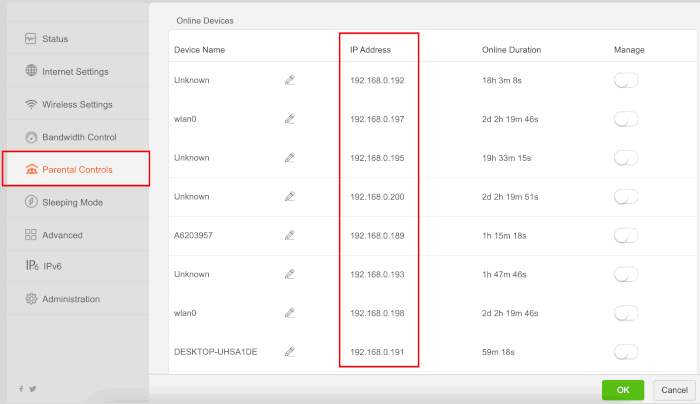Image resolution: width=700 pixels, height=404 pixels.
Task: Edit name of device 192.168.0.193
Action: [290, 275]
